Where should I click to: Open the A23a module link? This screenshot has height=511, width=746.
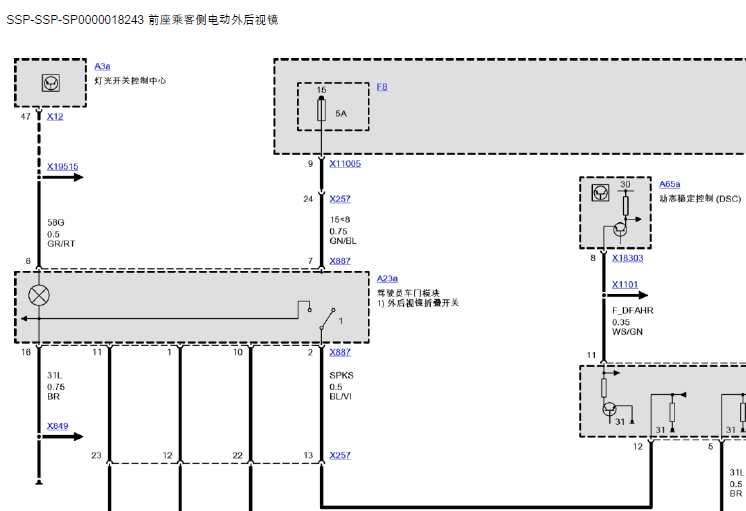coord(387,278)
